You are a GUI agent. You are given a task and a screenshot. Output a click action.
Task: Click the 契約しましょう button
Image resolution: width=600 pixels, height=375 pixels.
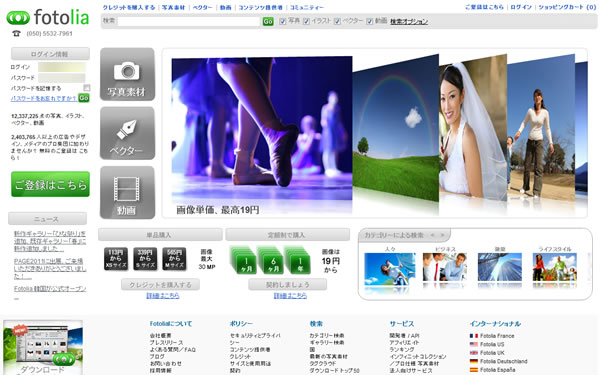pos(288,284)
